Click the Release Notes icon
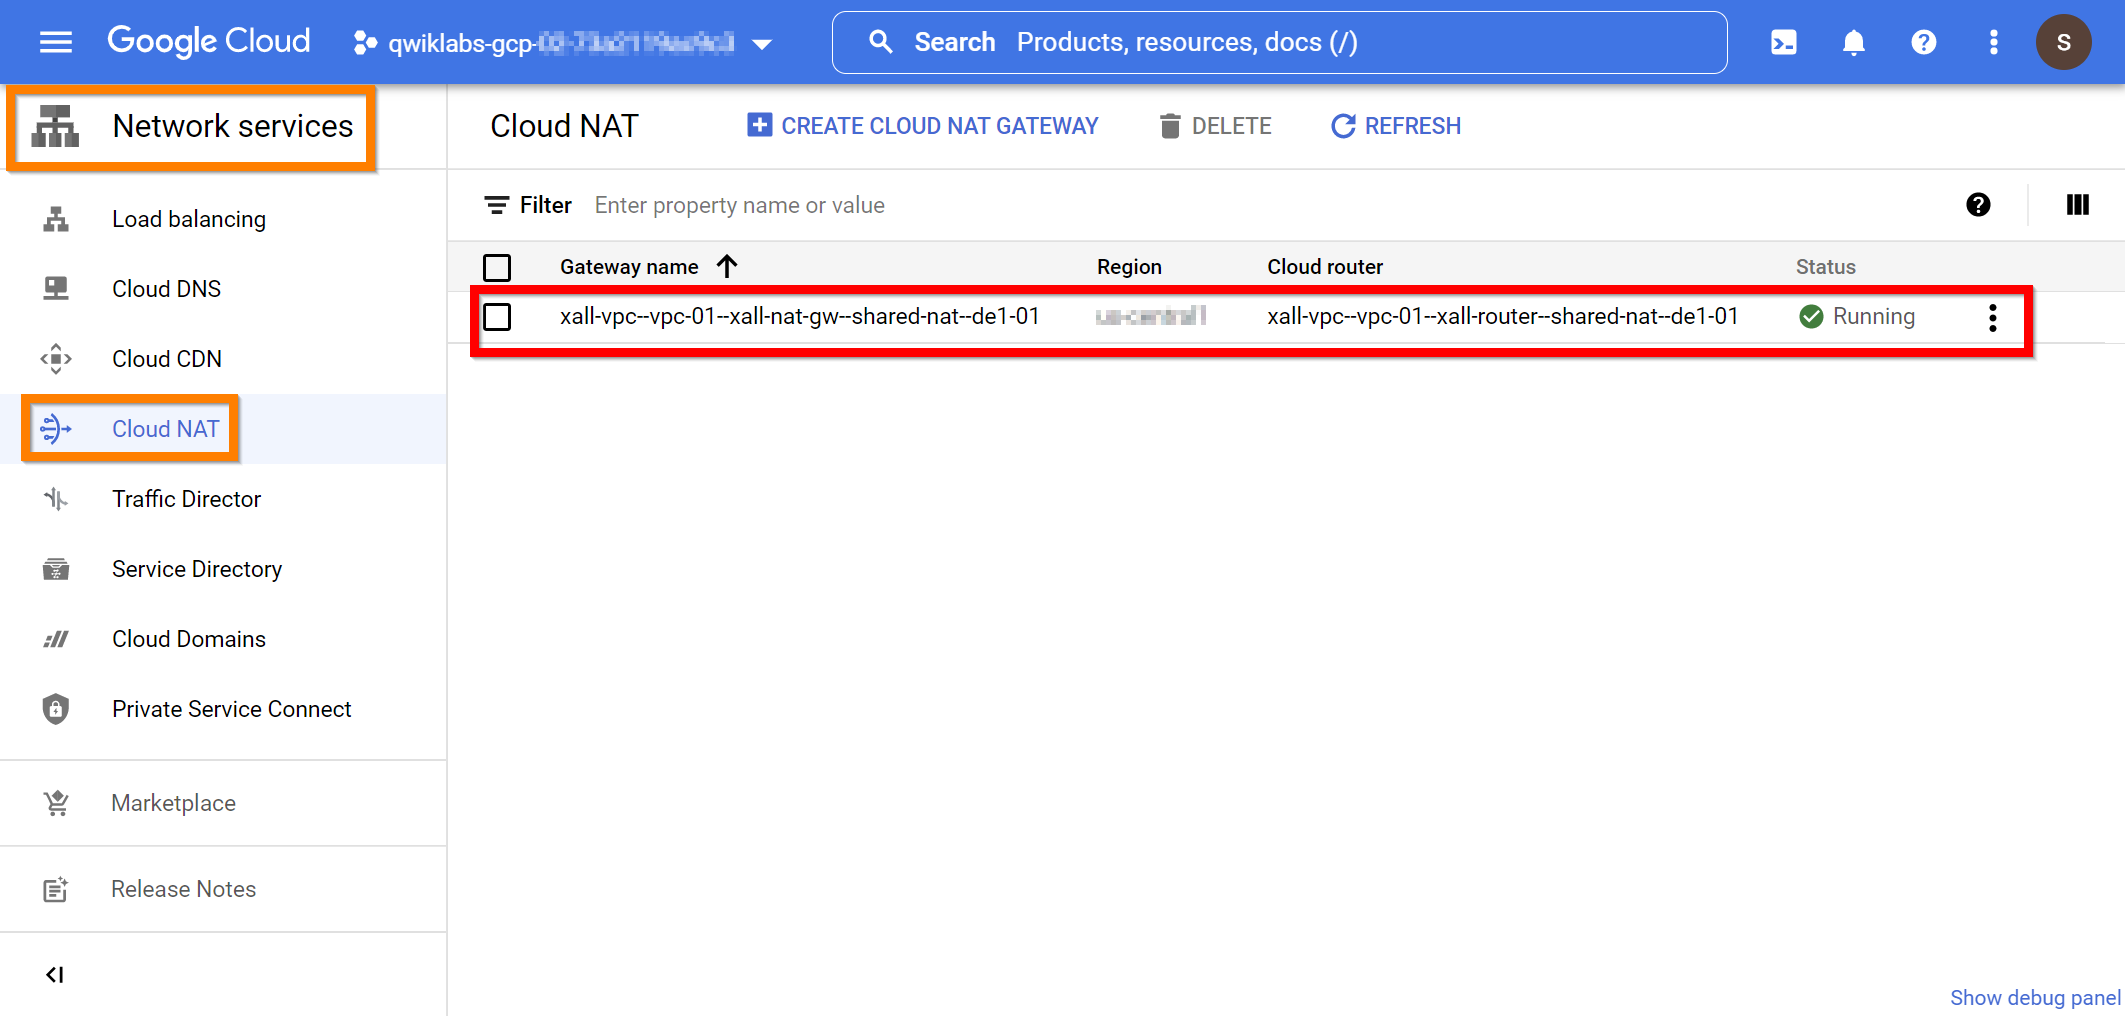Screen dimensions: 2125x1016 (56, 889)
